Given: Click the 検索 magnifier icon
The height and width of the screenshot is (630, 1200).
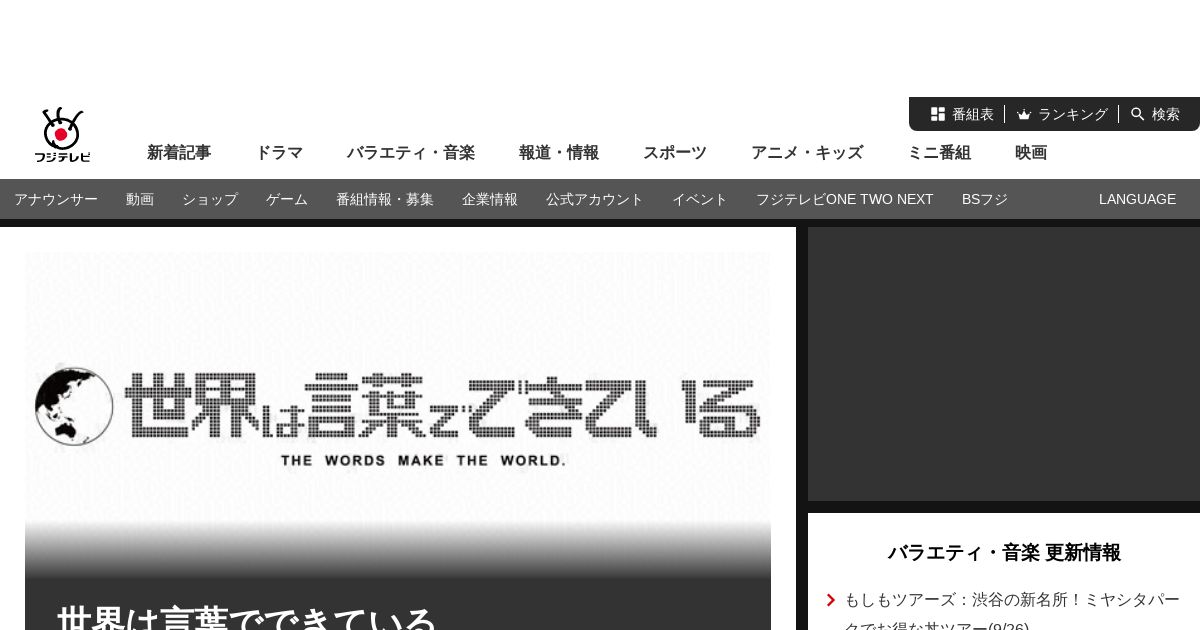Looking at the screenshot, I should click(1138, 114).
